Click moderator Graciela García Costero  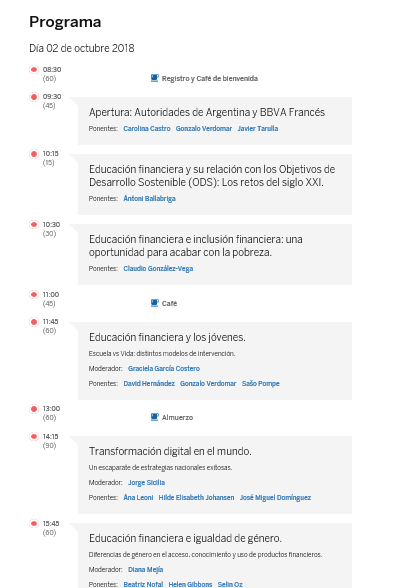pos(164,369)
